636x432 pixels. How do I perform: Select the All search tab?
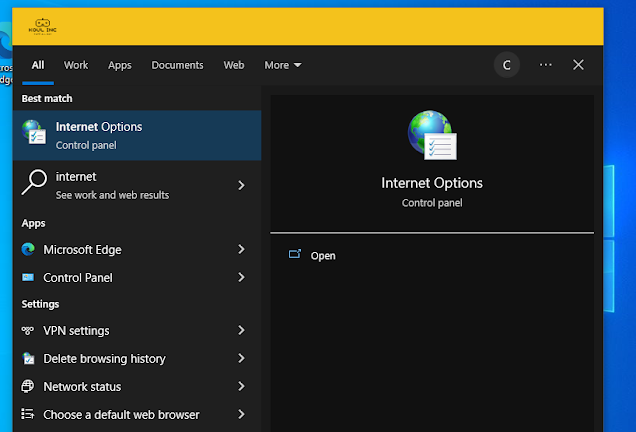coord(38,65)
